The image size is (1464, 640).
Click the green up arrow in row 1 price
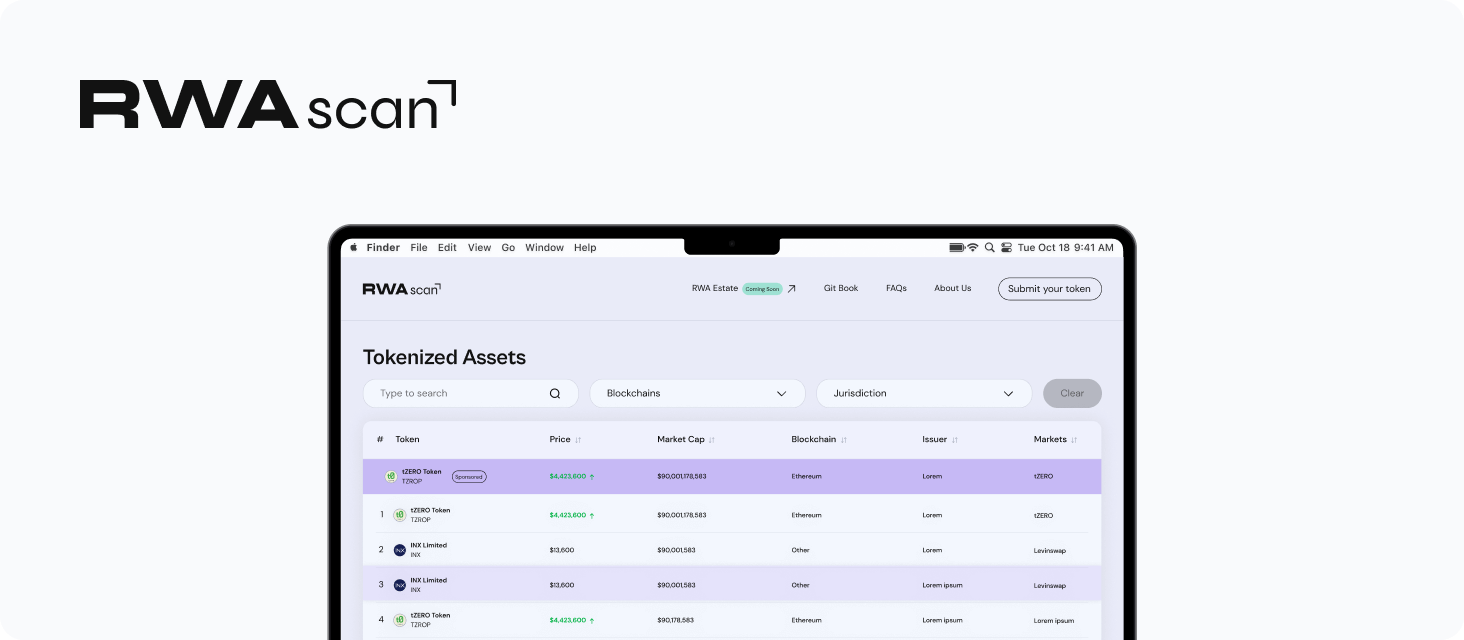[592, 516]
